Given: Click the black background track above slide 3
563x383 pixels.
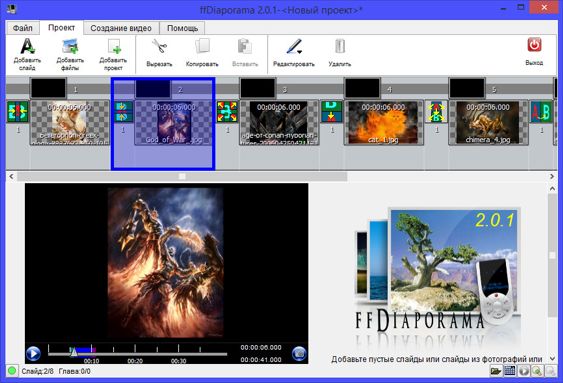Looking at the screenshot, I should (258, 88).
